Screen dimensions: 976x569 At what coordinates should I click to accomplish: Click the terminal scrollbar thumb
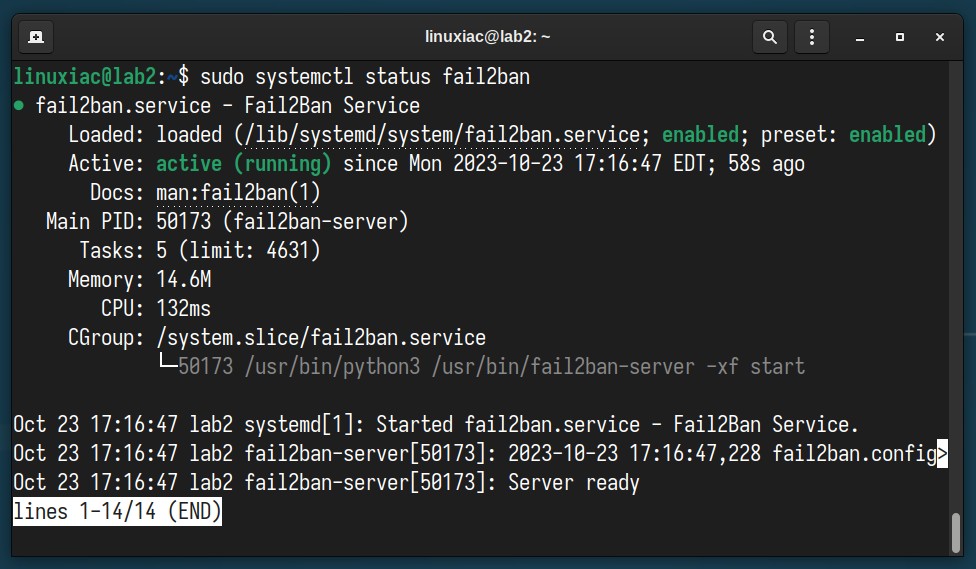coord(956,532)
